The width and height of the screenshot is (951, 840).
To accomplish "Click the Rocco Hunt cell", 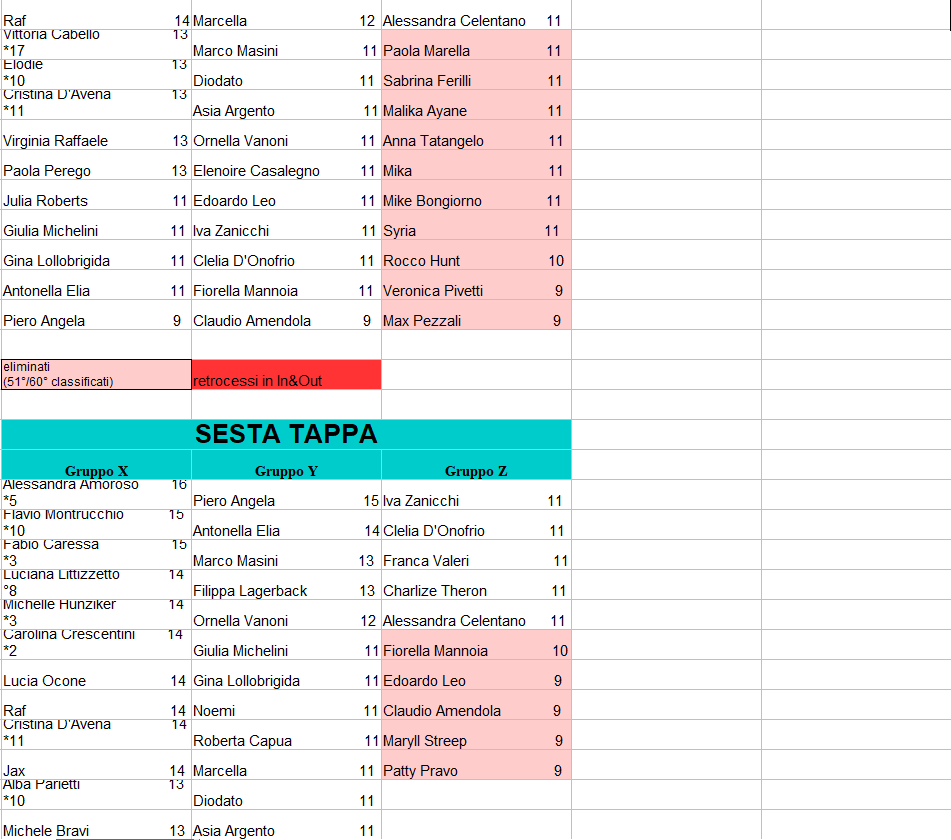I will pyautogui.click(x=422, y=261).
